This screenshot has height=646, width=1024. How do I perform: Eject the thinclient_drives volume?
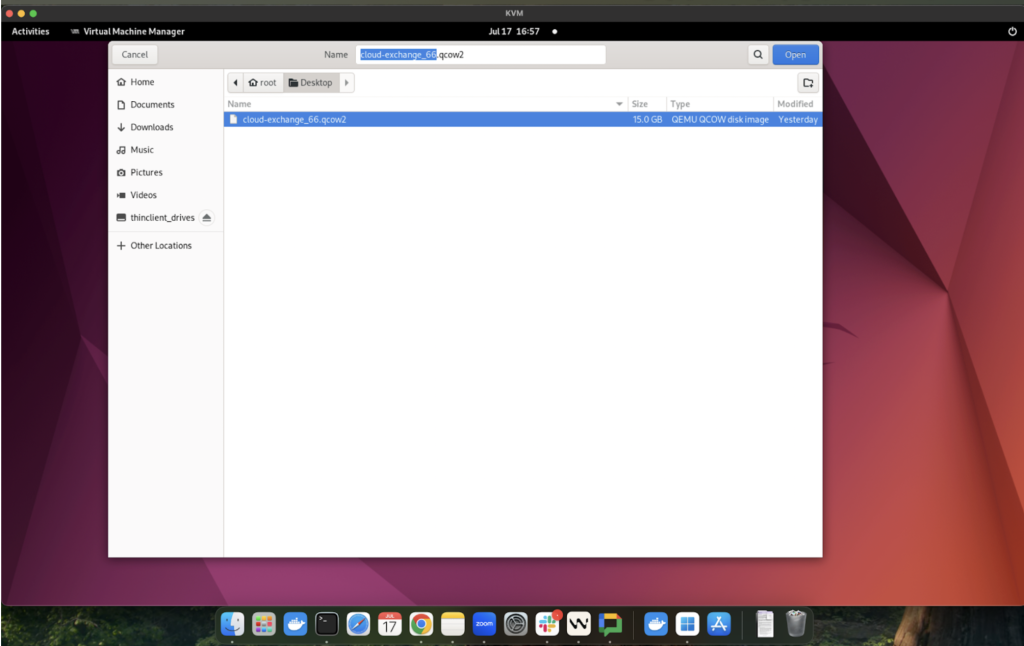pyautogui.click(x=206, y=218)
